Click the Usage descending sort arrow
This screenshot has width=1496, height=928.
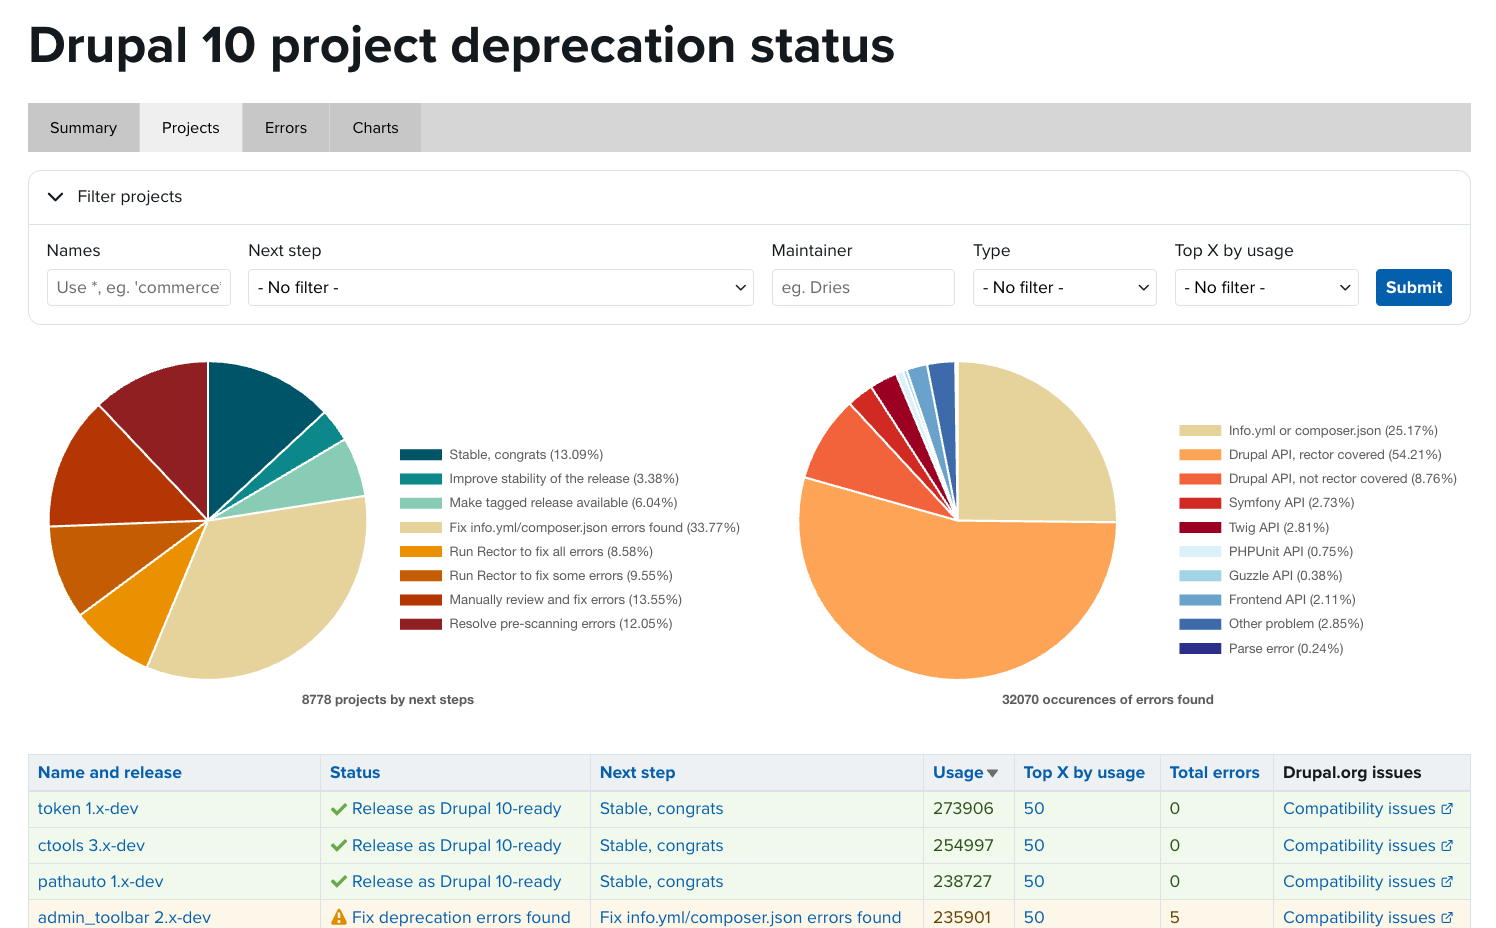(993, 774)
